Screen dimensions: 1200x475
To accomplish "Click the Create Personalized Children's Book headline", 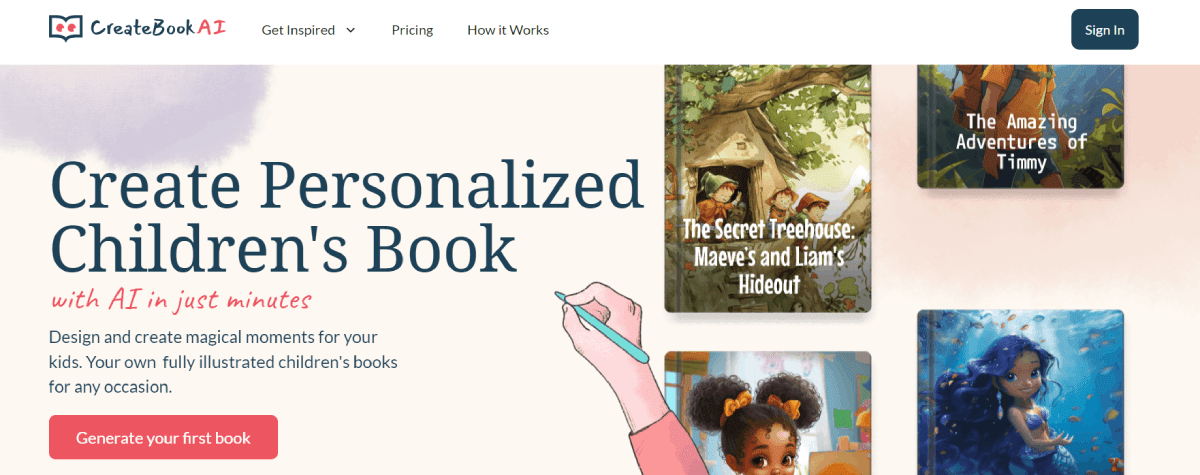I will tap(346, 216).
